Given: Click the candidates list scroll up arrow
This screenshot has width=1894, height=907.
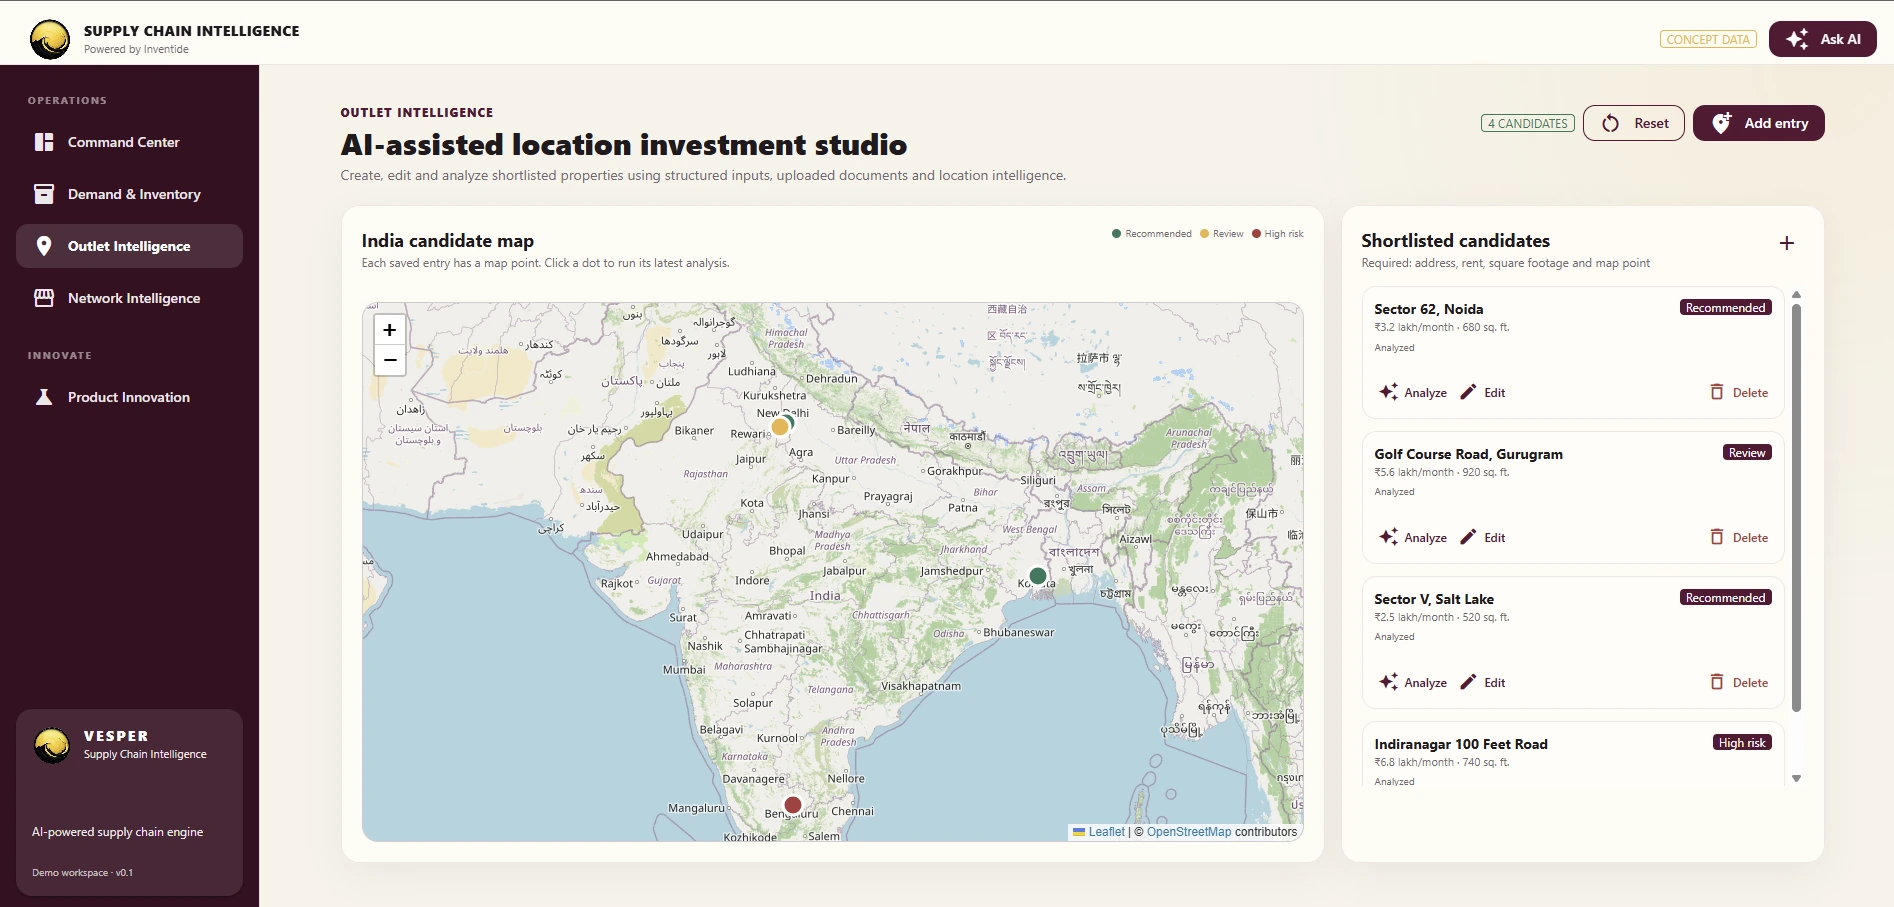Looking at the screenshot, I should point(1796,295).
